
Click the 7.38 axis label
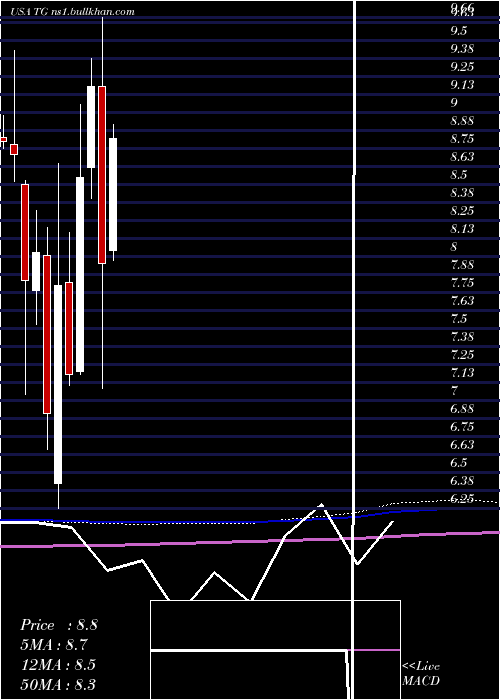coord(462,337)
